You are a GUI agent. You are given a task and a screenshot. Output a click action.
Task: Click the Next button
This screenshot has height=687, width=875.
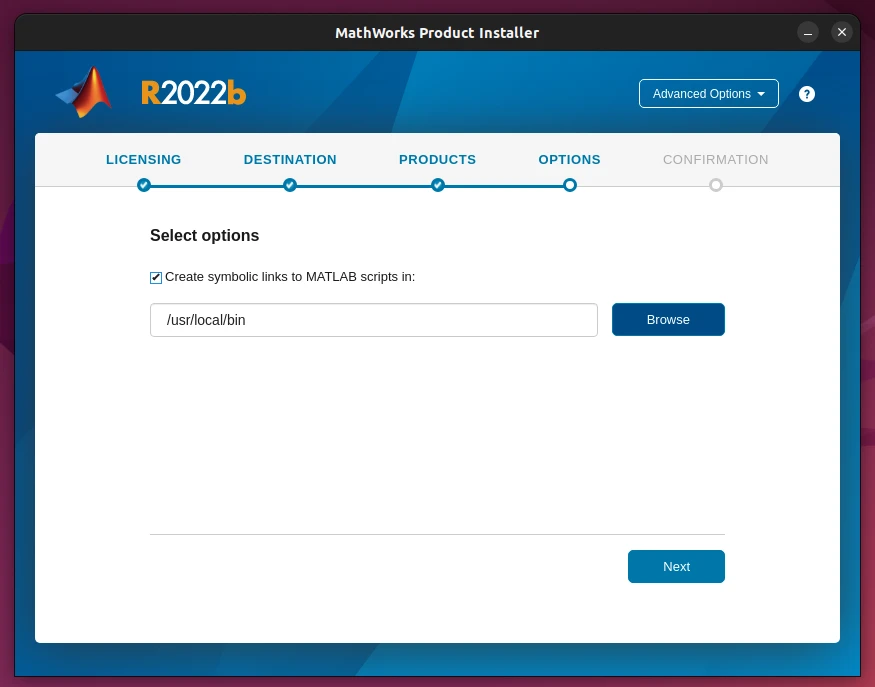click(x=676, y=566)
